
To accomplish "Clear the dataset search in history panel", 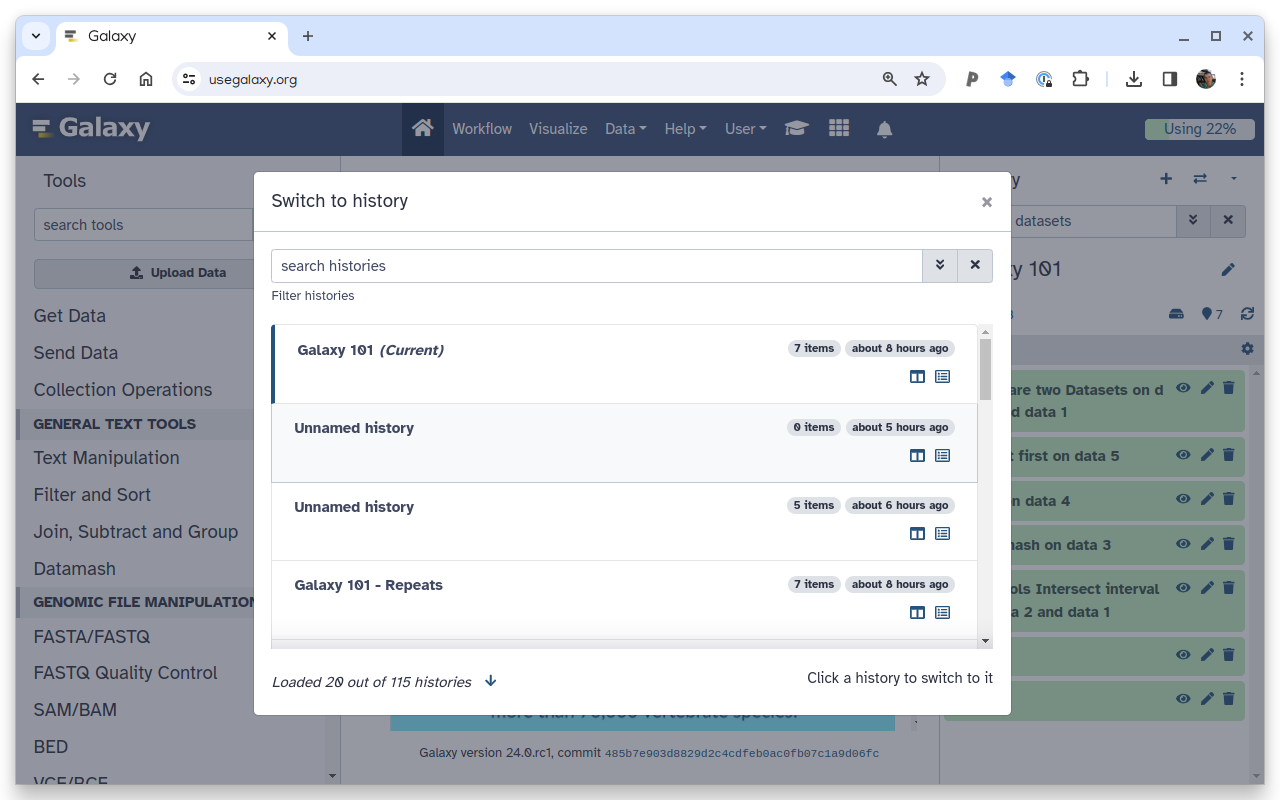I will 1228,221.
